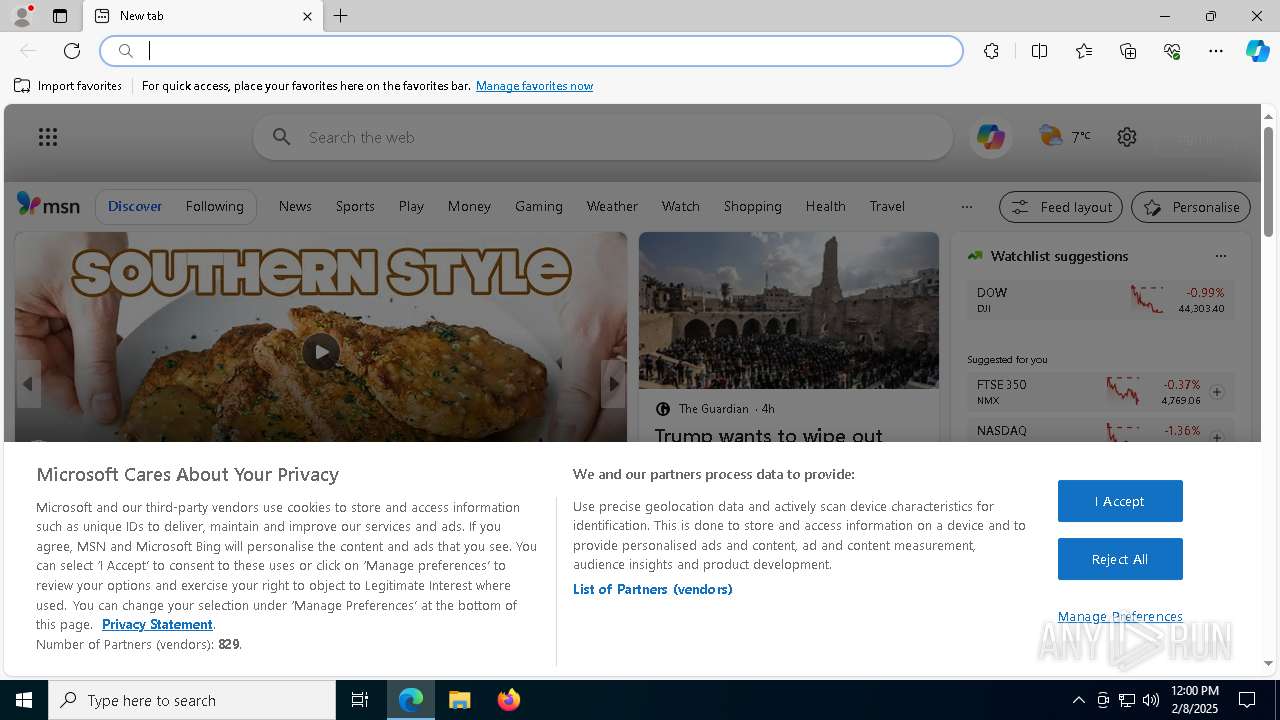1280x720 pixels.
Task: Click the Windows taskbar search box
Action: coord(192,700)
